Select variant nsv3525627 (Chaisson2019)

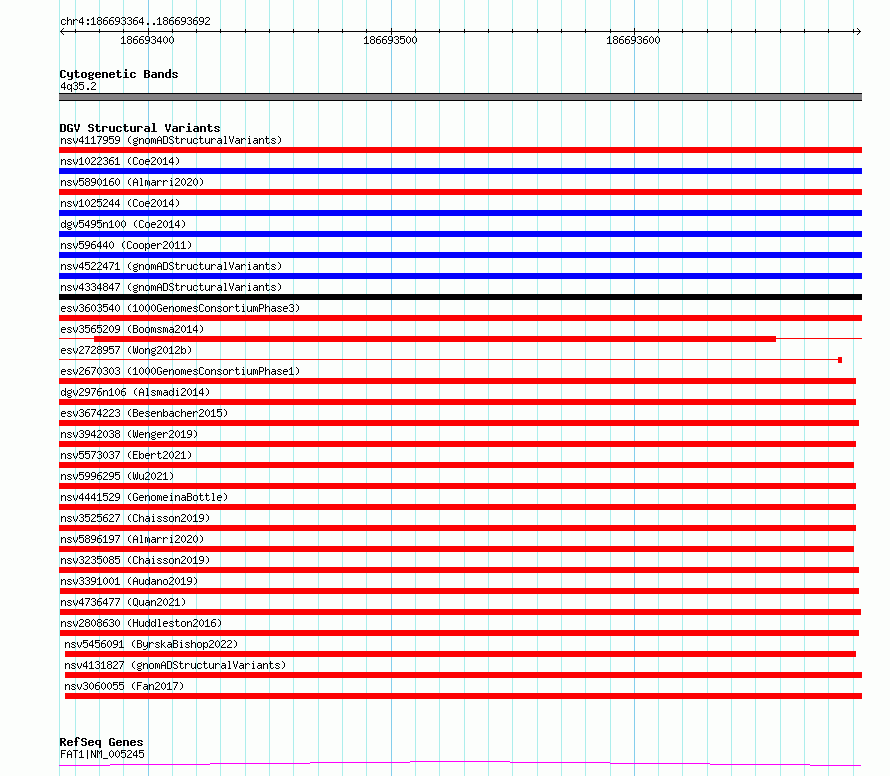(x=135, y=518)
